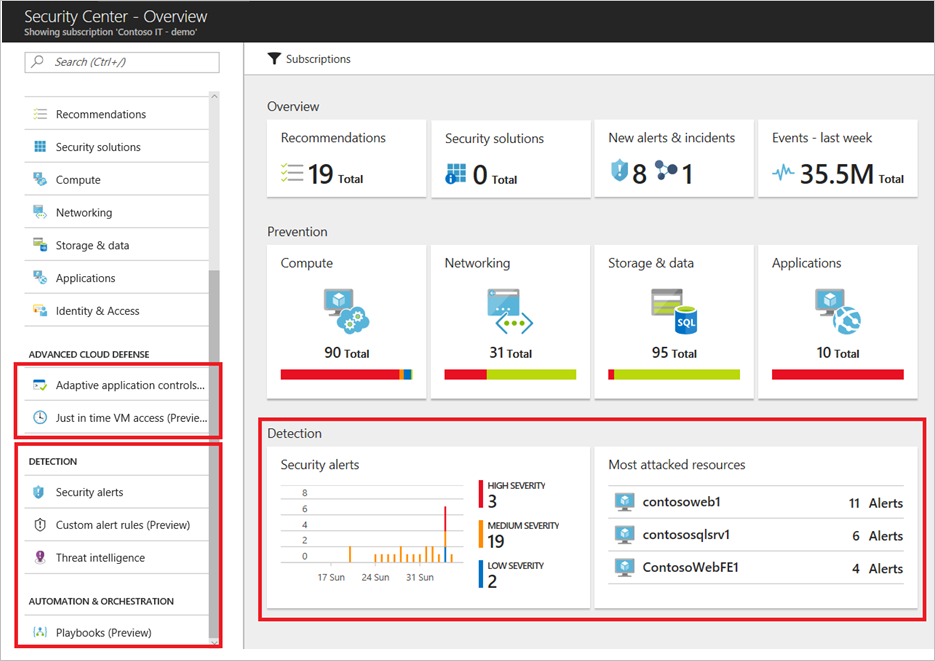Click Adaptive application controls icon
The width and height of the screenshot is (935, 661).
click(40, 385)
